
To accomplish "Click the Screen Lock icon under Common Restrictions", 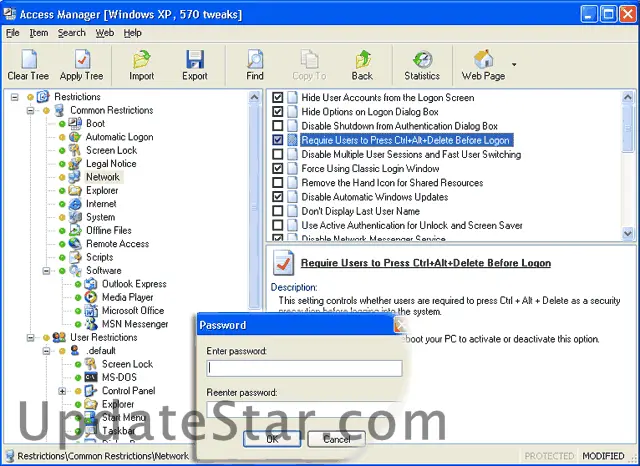I will [75, 150].
